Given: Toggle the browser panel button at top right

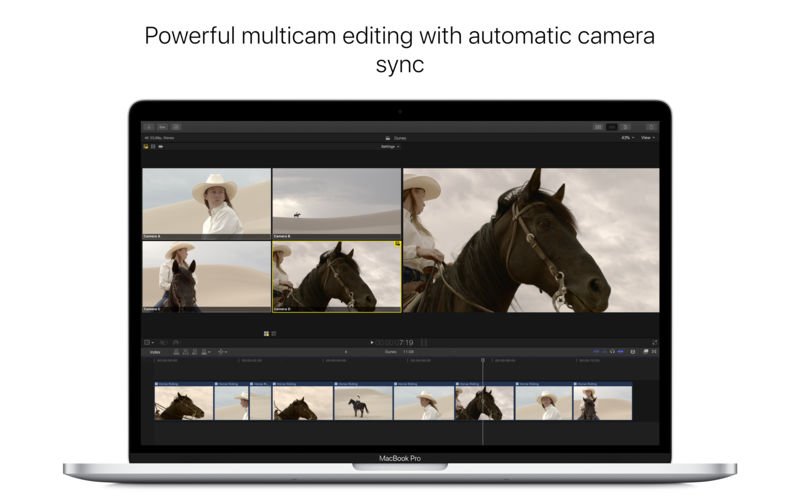Looking at the screenshot, I should (597, 127).
